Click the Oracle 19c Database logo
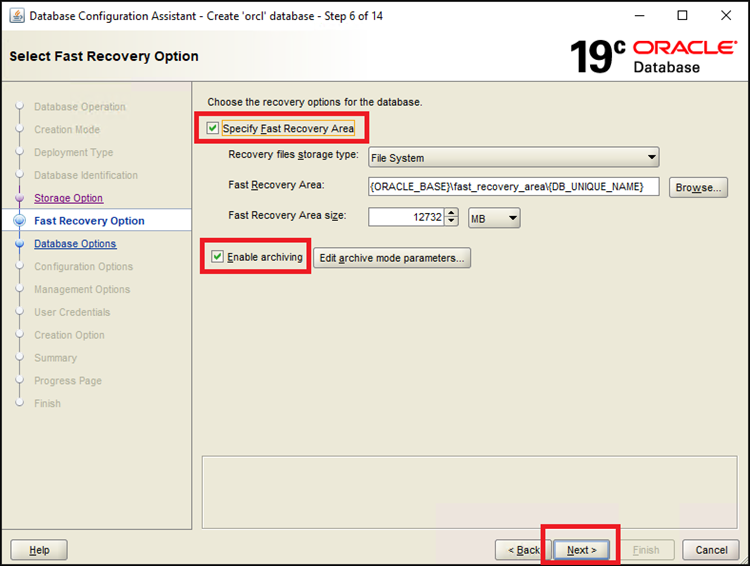 coord(653,56)
